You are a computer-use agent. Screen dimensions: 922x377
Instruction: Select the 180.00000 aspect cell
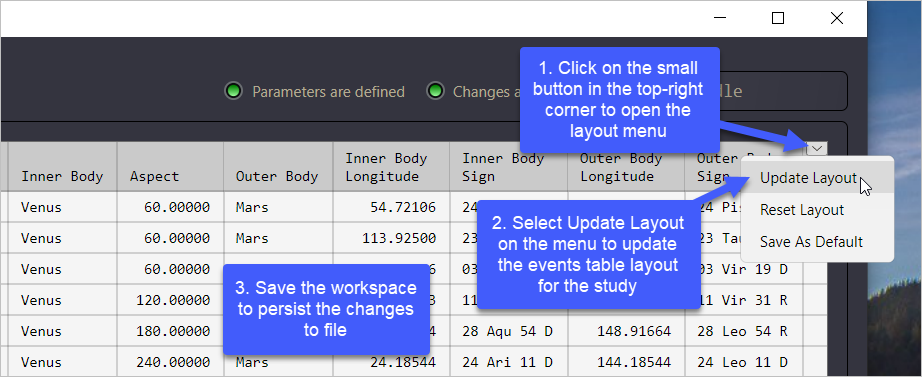tap(170, 331)
